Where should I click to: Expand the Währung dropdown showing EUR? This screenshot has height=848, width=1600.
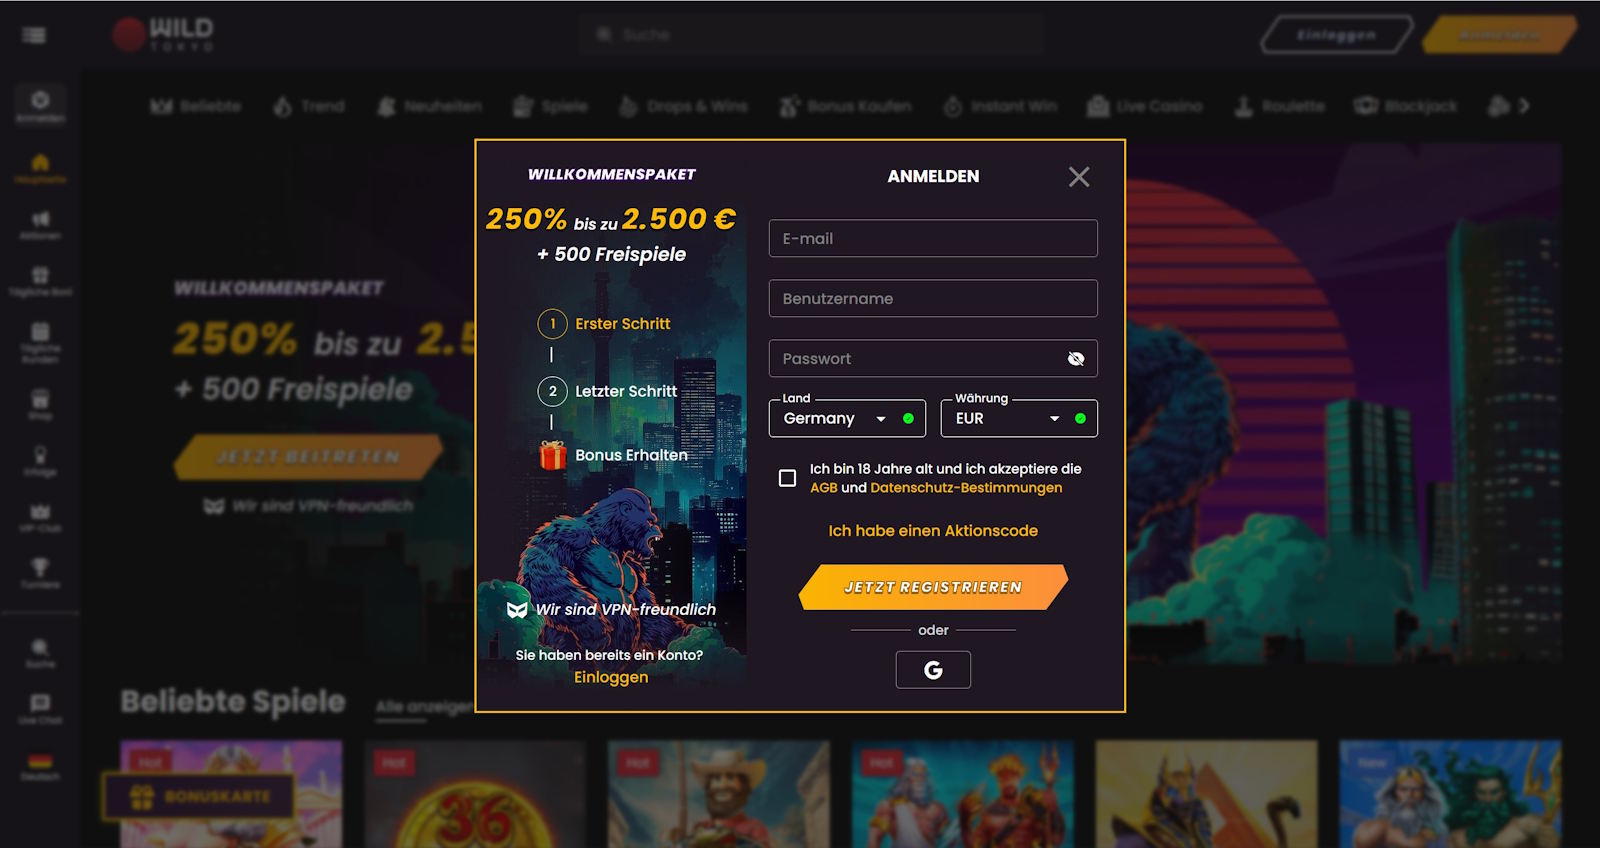1019,418
